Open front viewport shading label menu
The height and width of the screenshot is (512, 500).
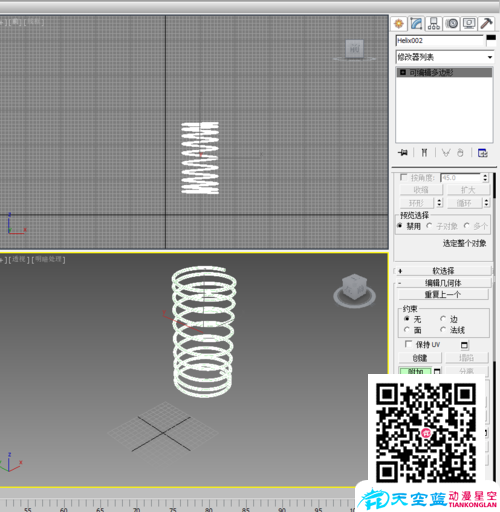tap(34, 22)
